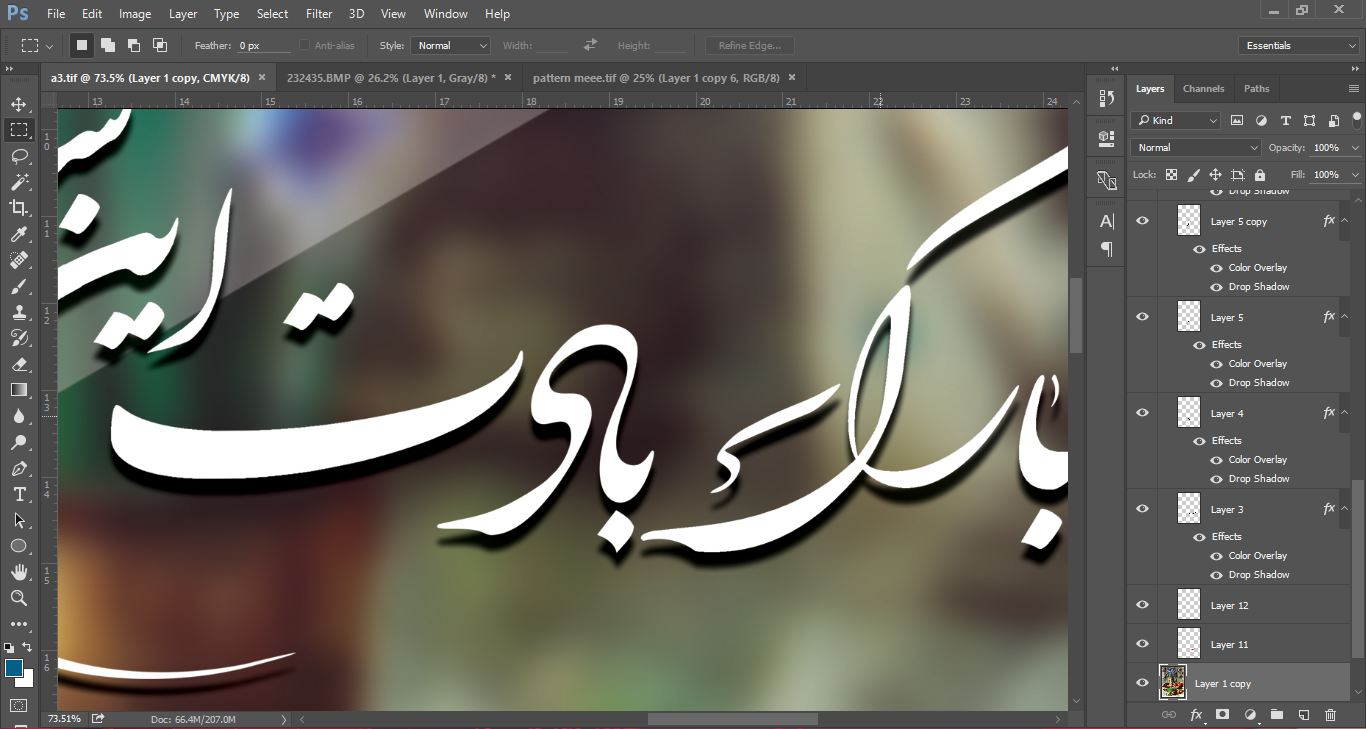Select the Healing Brush tool

(18, 260)
